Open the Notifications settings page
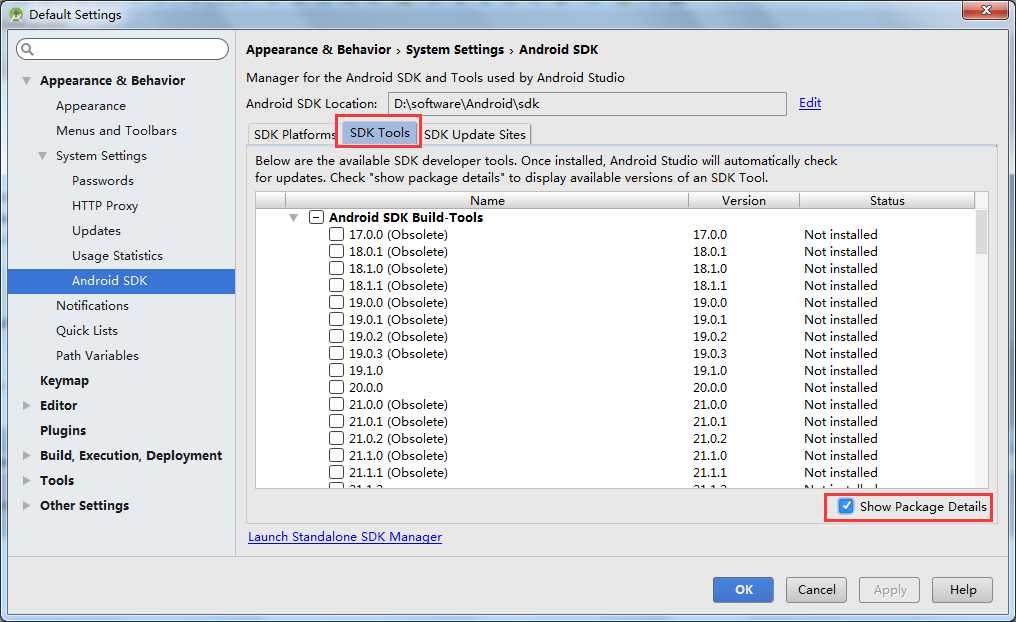Screen dimensions: 1016x622 pyautogui.click(x=92, y=306)
